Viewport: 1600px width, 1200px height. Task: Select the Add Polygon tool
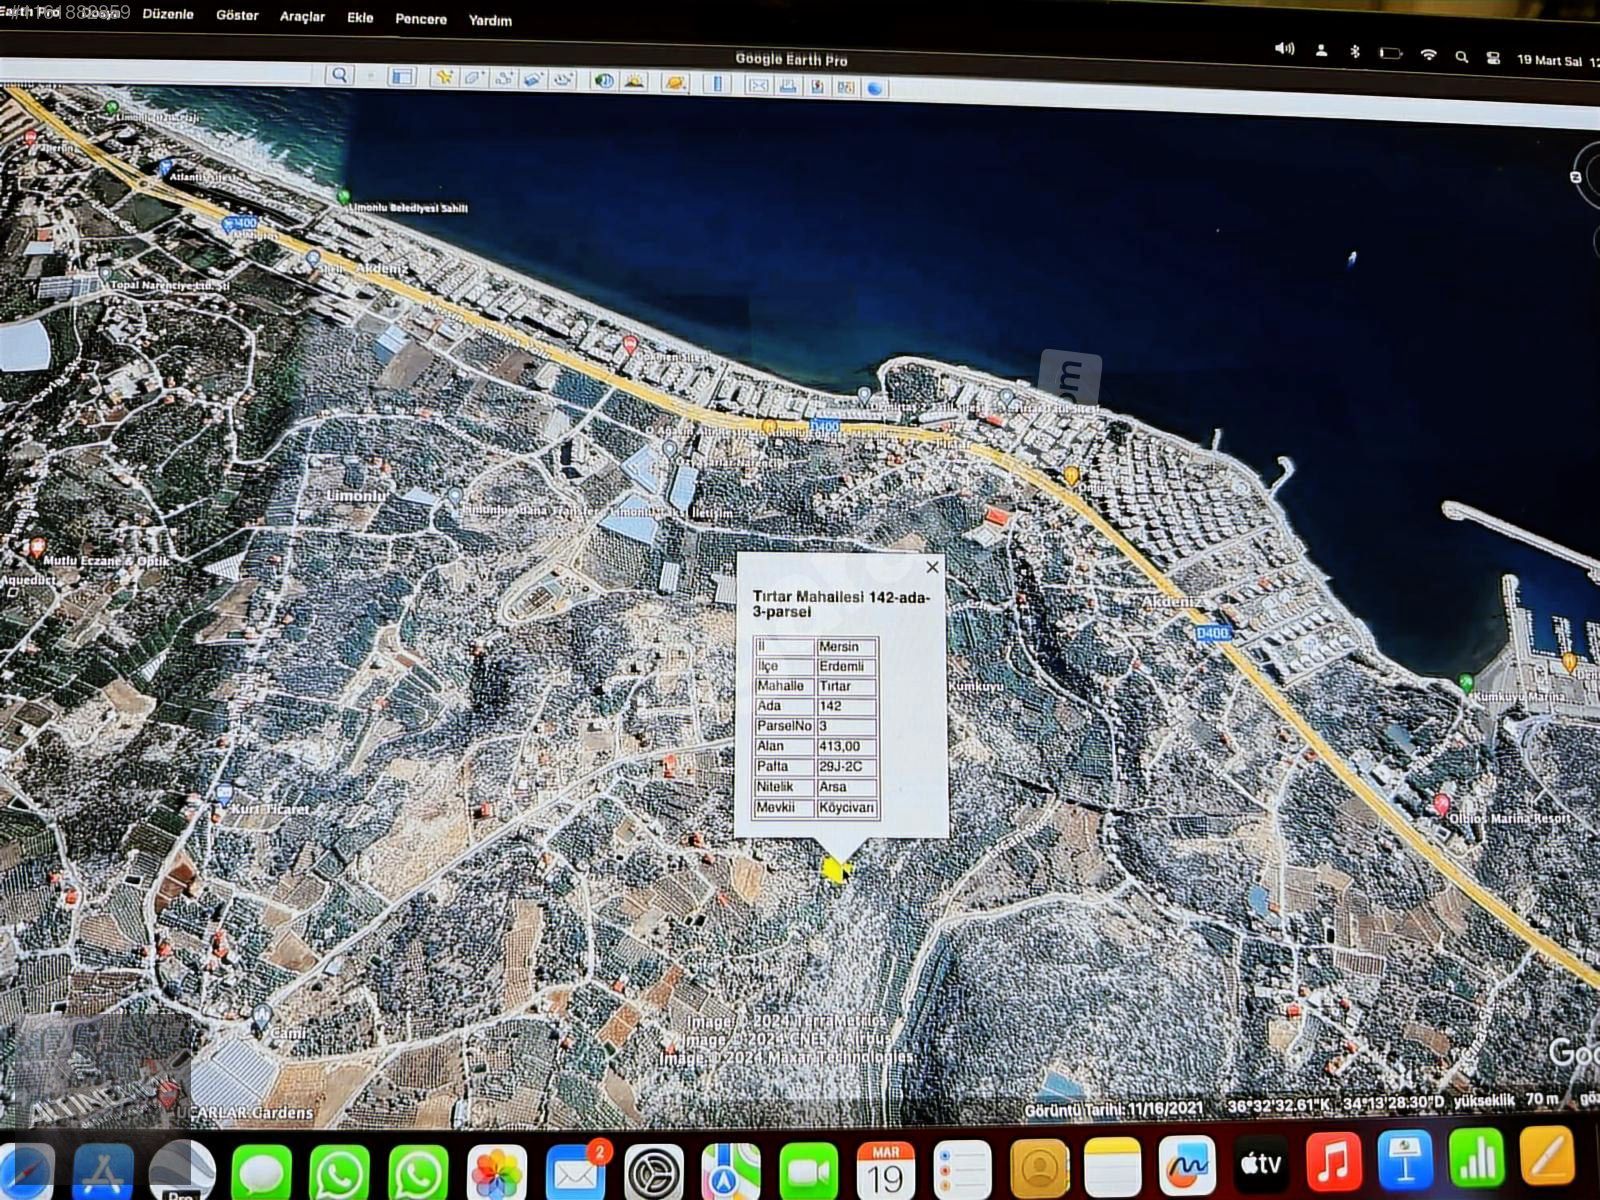point(473,78)
